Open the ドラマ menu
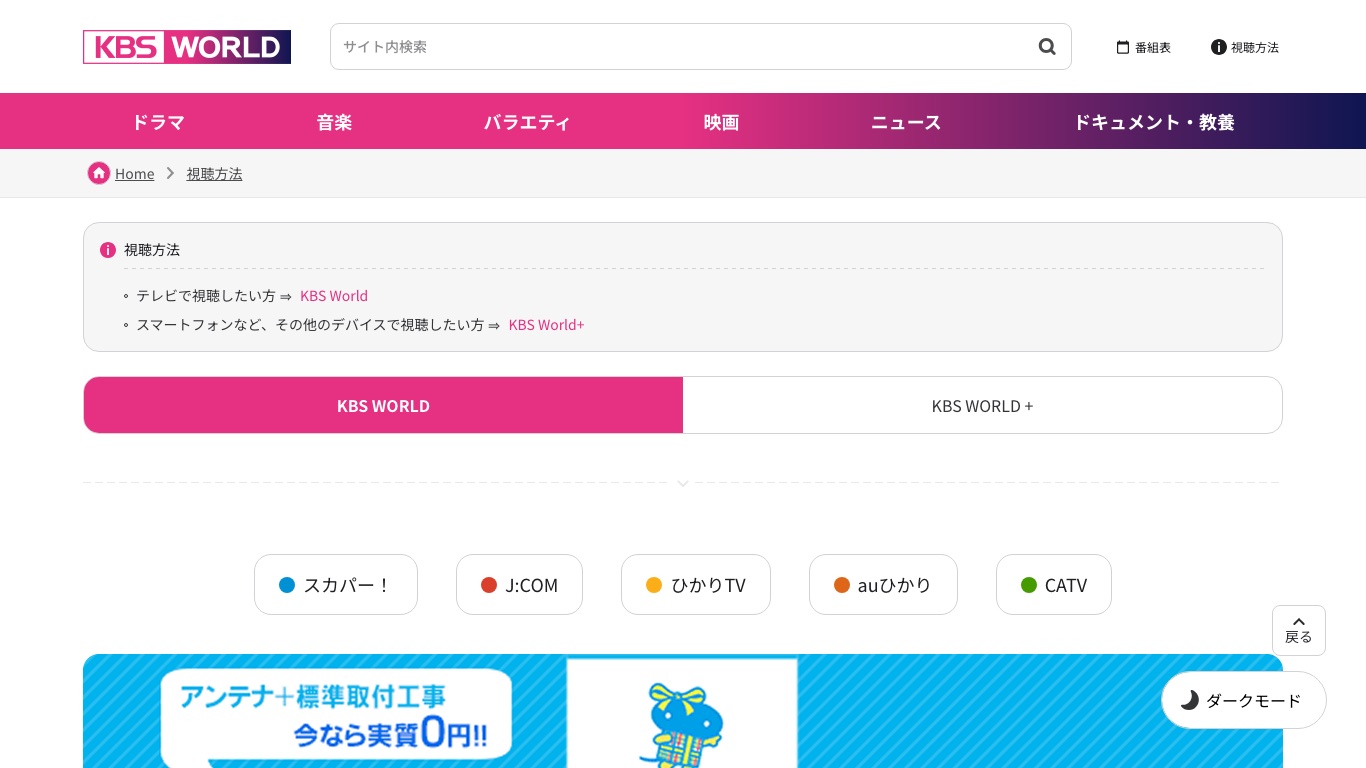1366x768 pixels. click(x=158, y=122)
